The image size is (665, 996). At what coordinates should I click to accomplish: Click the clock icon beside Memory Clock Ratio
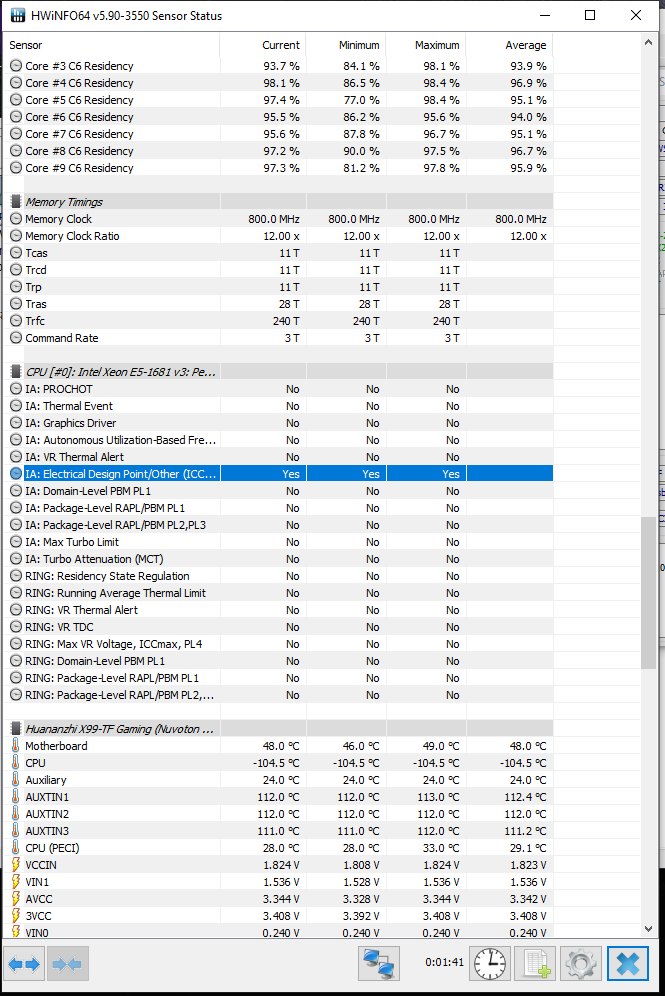pyautogui.click(x=16, y=236)
